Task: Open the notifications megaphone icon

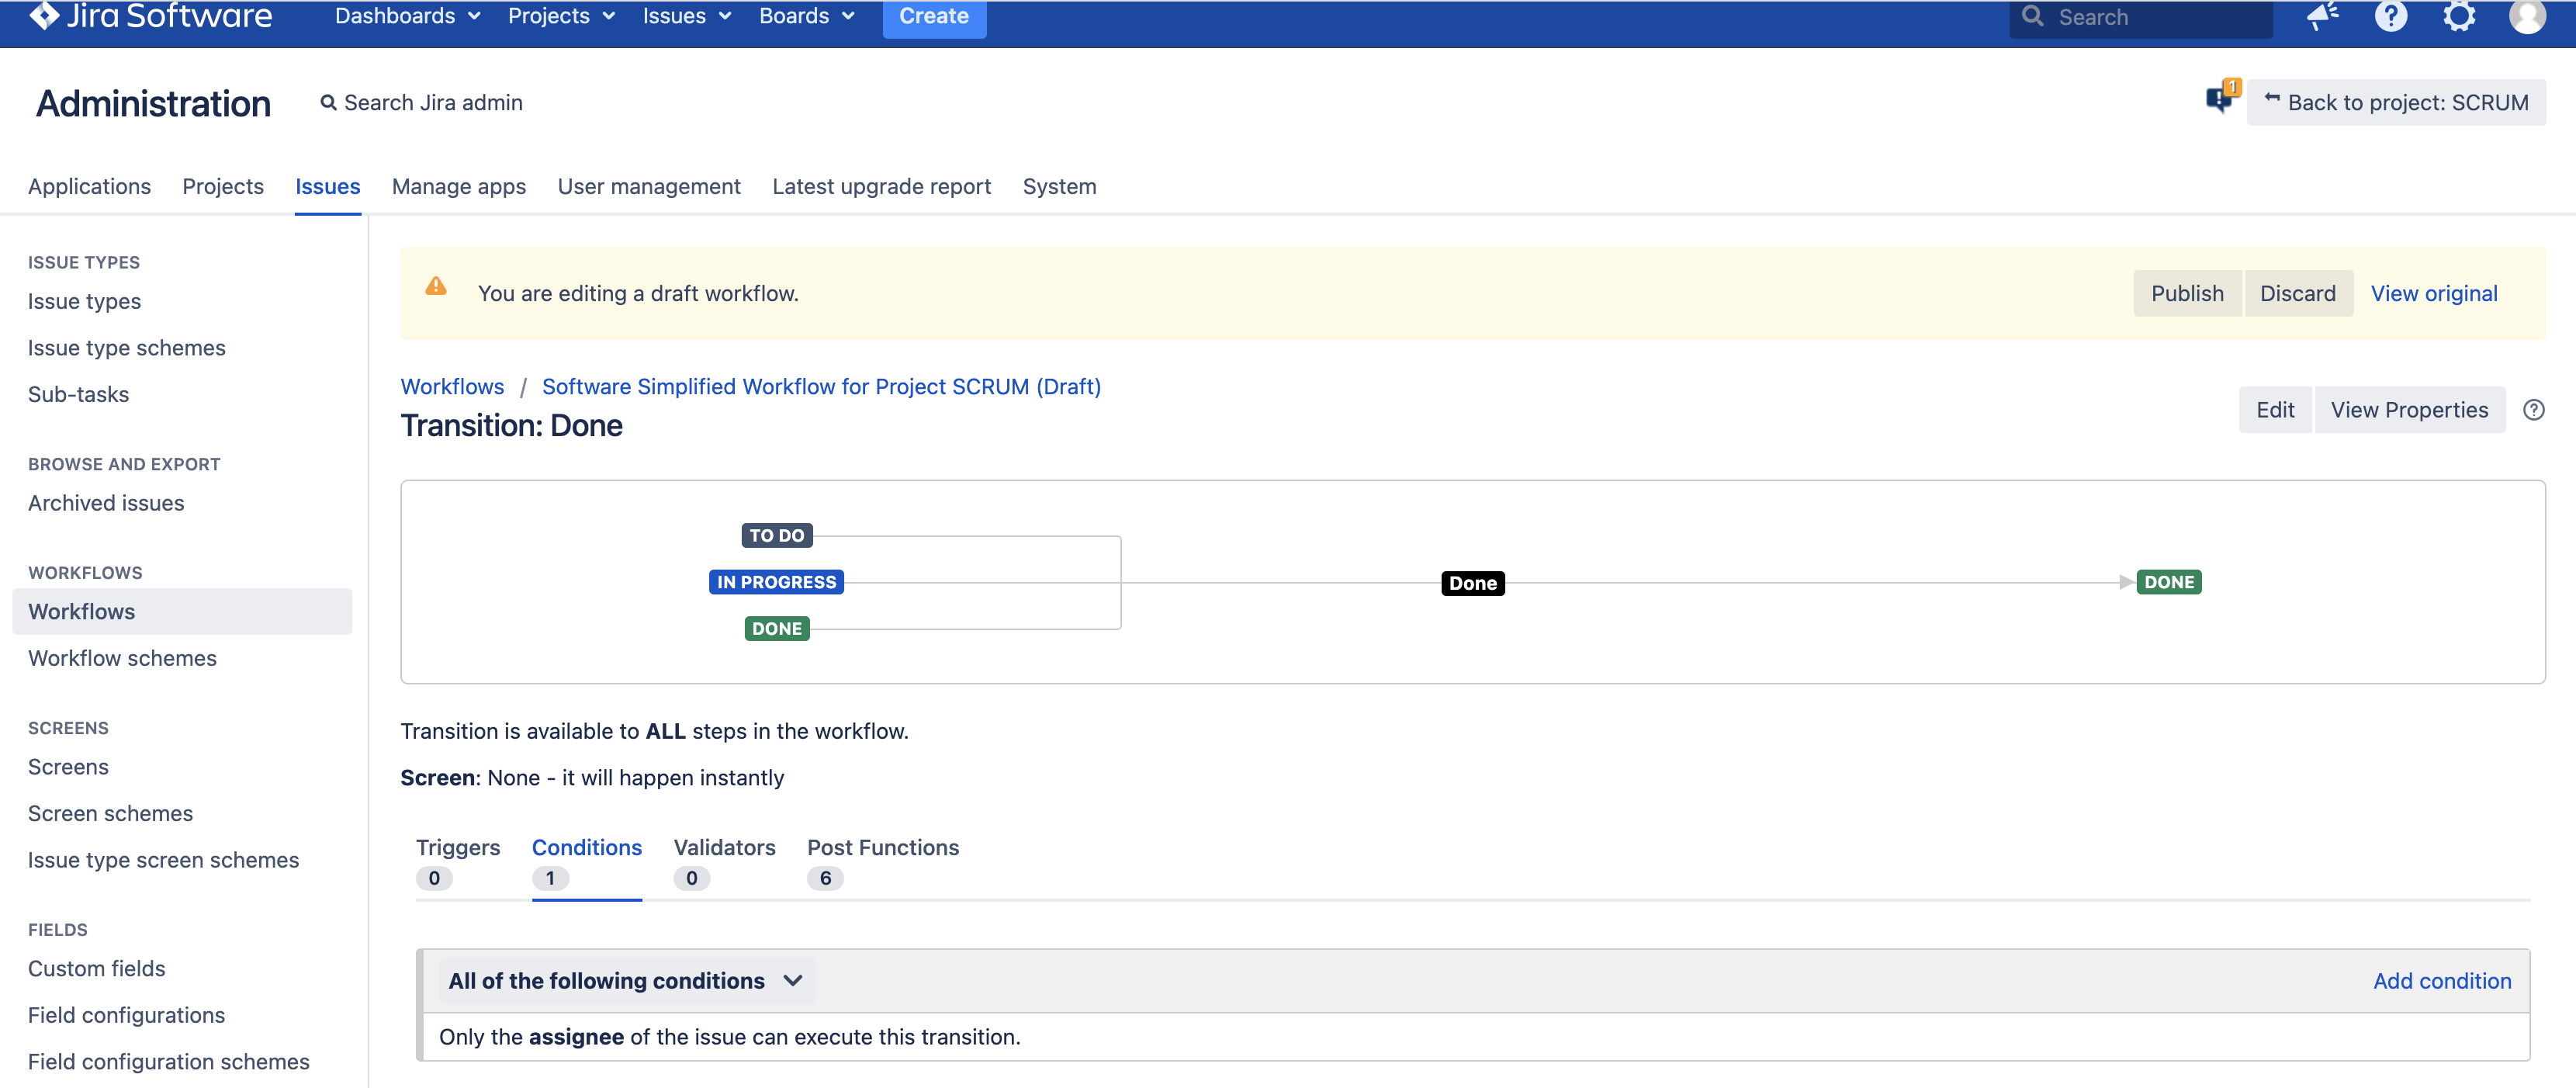Action: click(2321, 16)
